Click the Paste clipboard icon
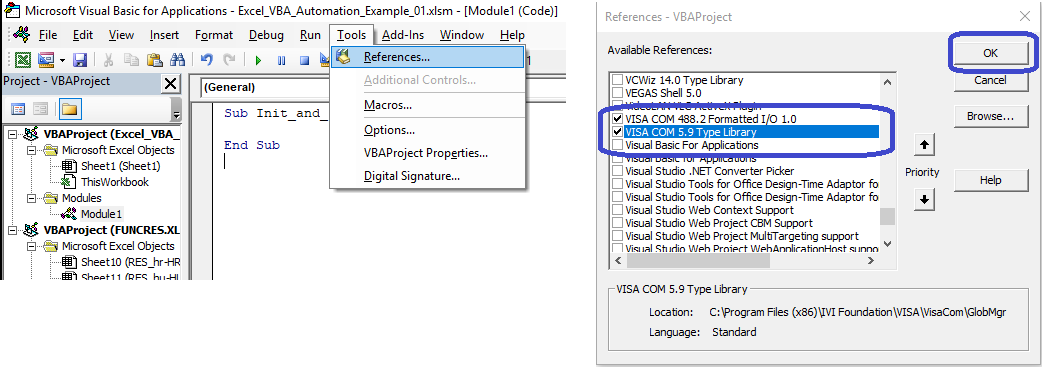Viewport: 1044px width, 367px height. tap(154, 60)
